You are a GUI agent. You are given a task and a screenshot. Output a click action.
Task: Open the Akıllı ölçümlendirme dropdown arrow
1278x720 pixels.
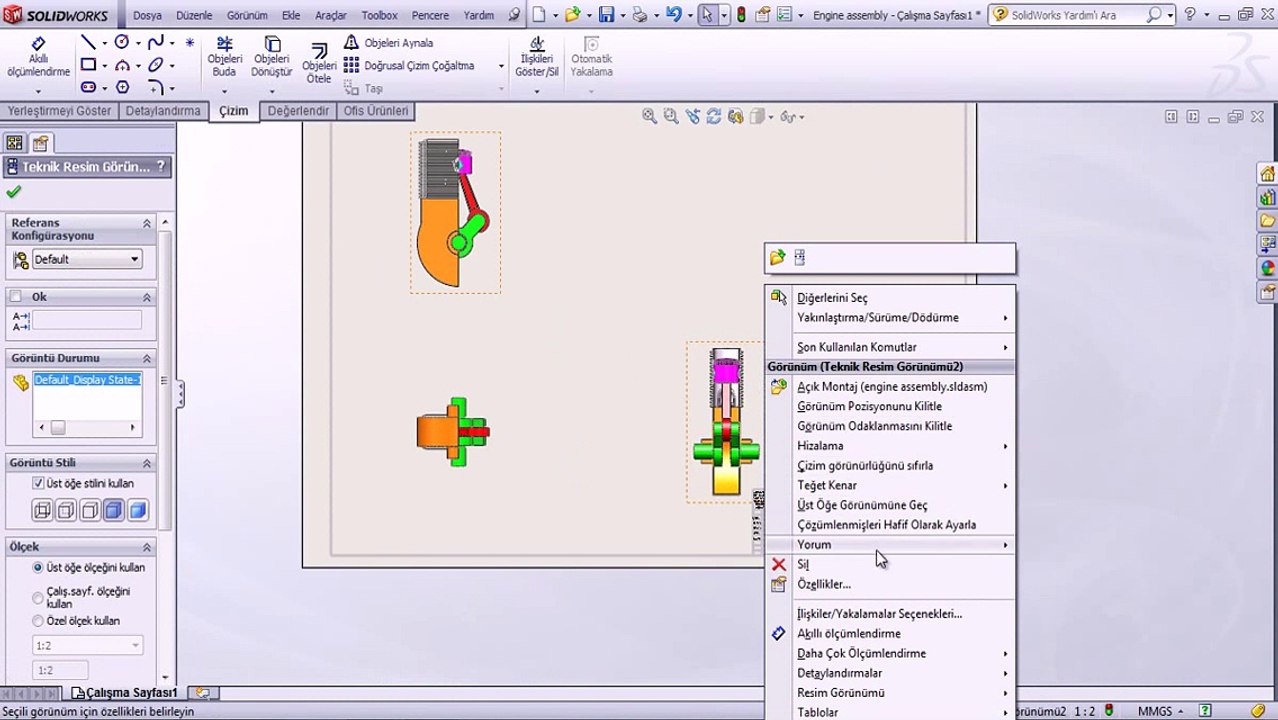point(38,91)
